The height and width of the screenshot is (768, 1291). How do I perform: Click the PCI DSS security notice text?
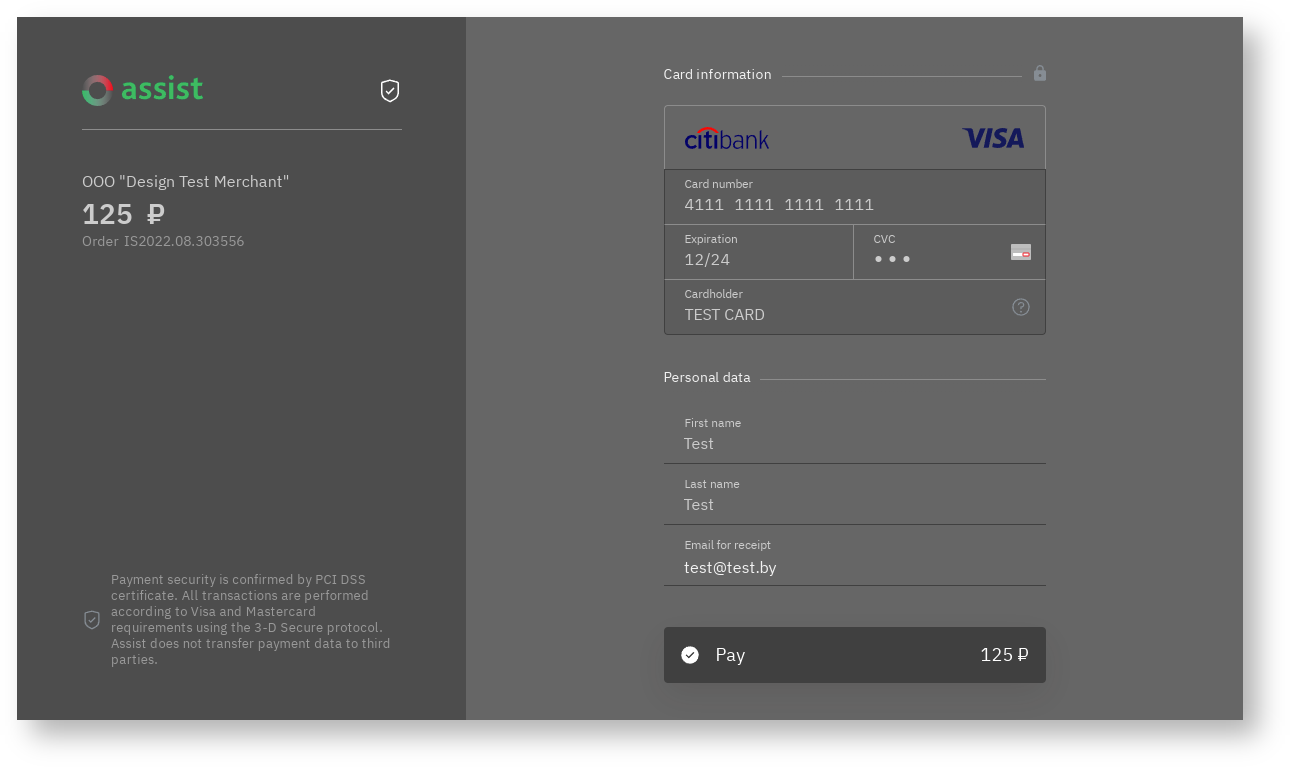pyautogui.click(x=250, y=620)
